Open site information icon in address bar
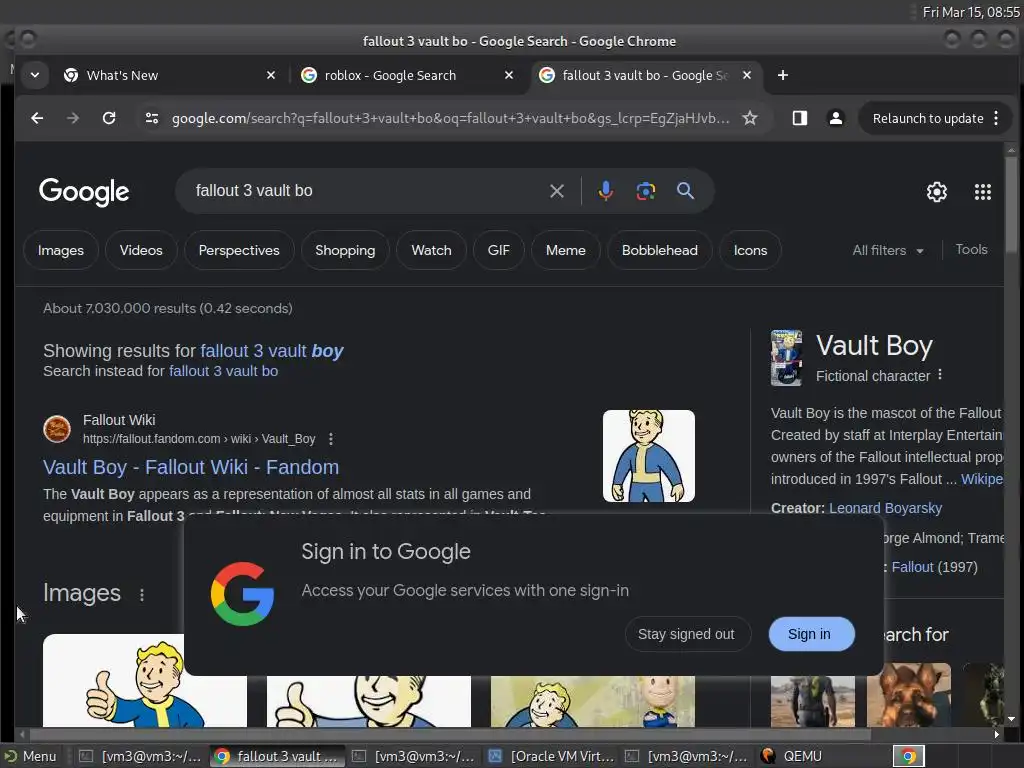Viewport: 1024px width, 768px height. (x=152, y=118)
